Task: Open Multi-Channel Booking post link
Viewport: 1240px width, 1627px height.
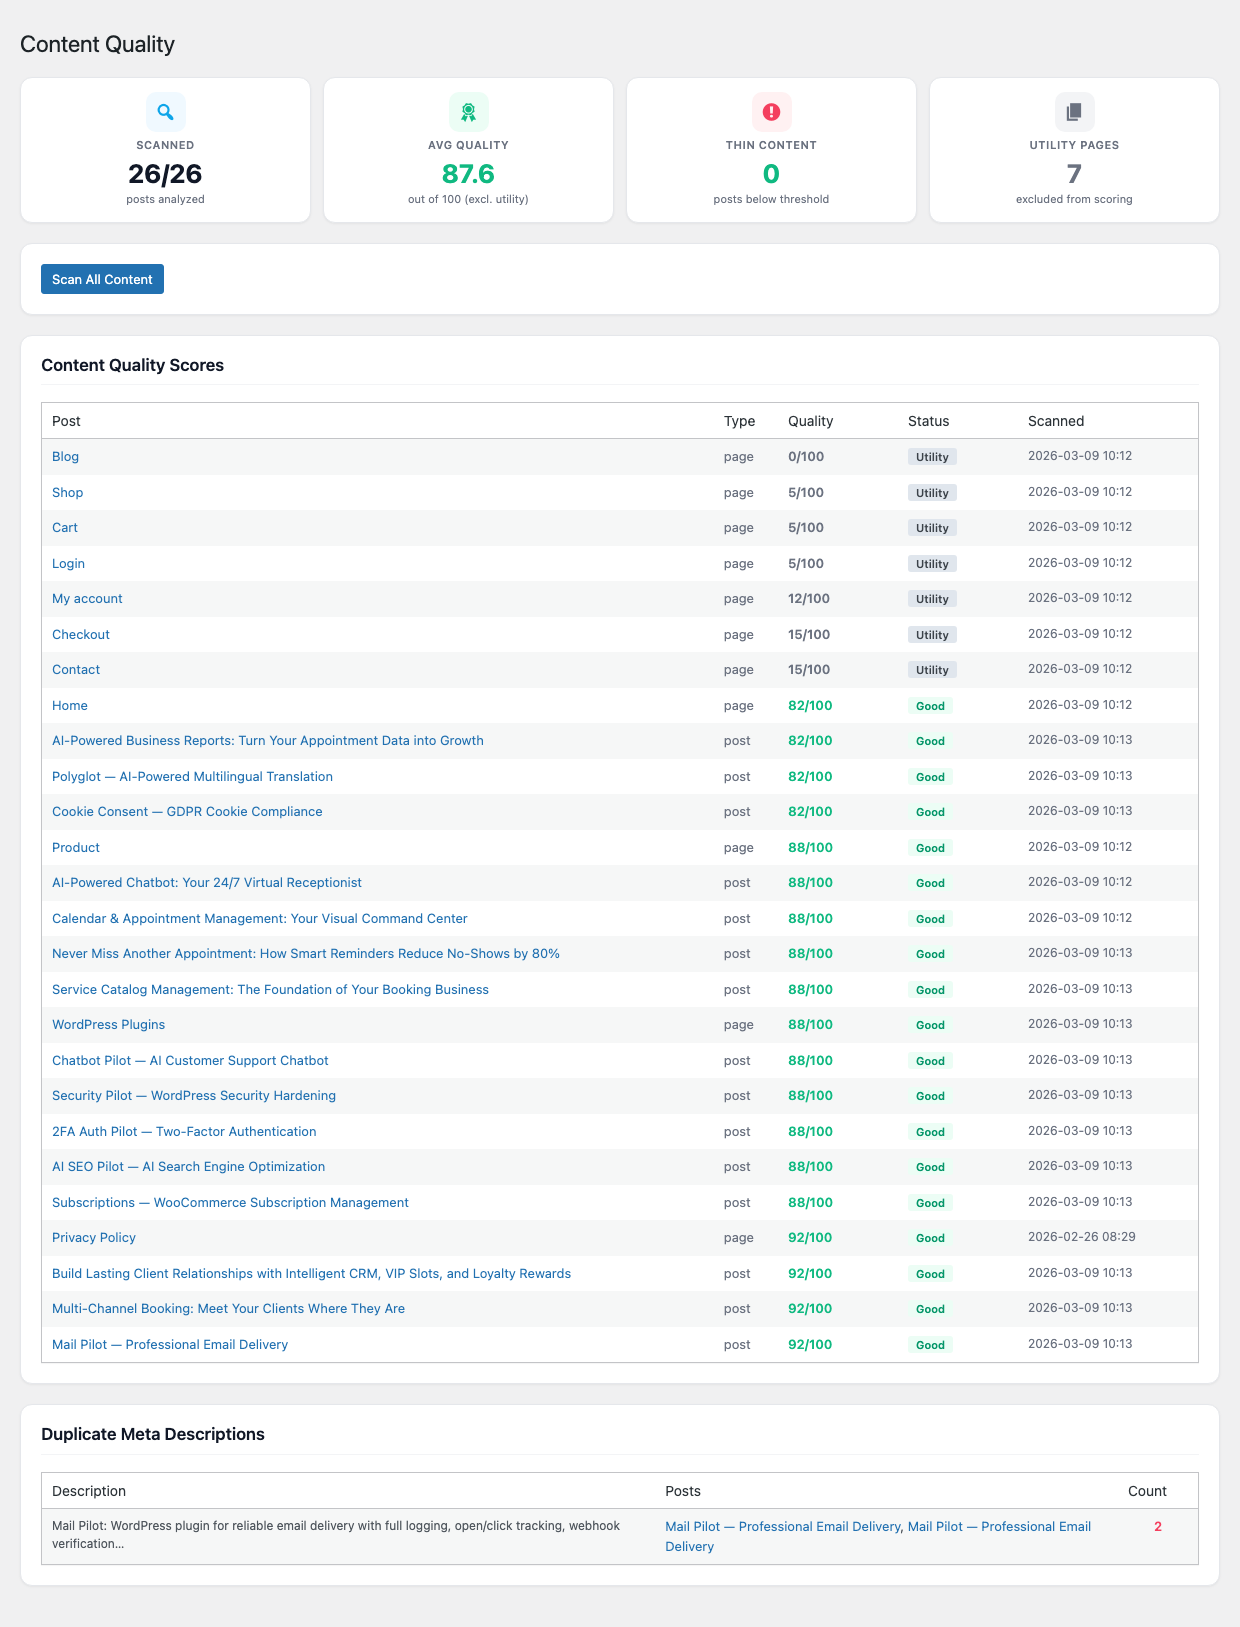Action: (228, 1309)
